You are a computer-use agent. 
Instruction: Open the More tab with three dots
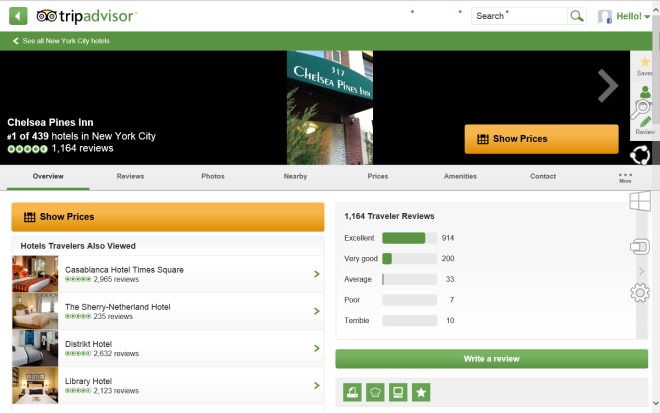[625, 178]
